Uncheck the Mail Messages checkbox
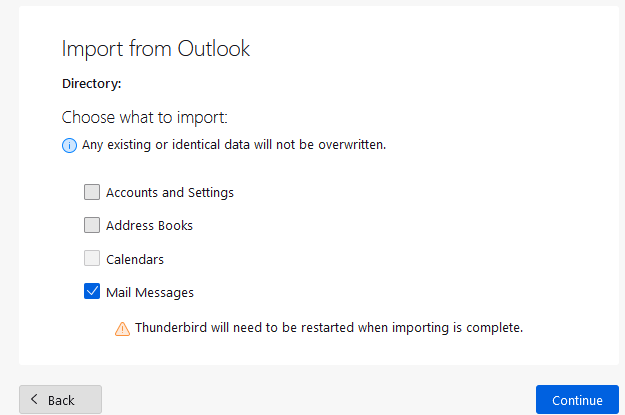Screen dimensions: 625x415 [92, 292]
